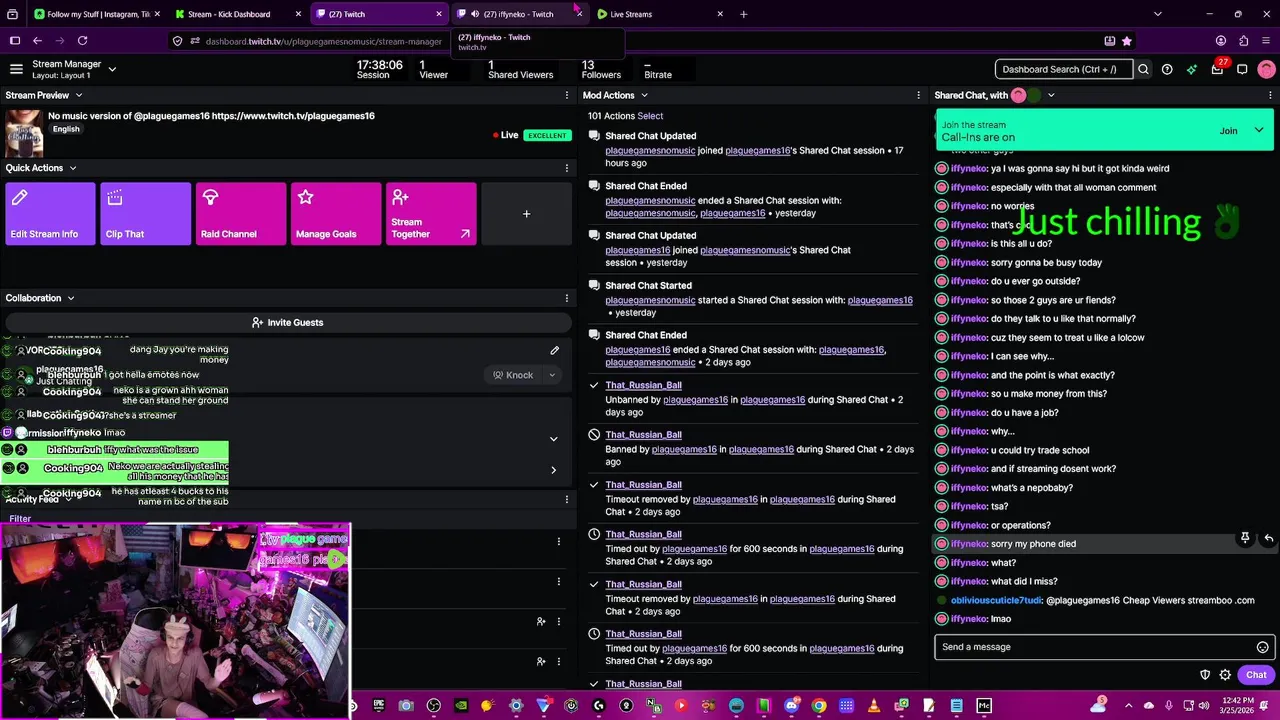Screen dimensions: 1280x720
Task: Click the Clip That quick action
Action: click(x=145, y=213)
